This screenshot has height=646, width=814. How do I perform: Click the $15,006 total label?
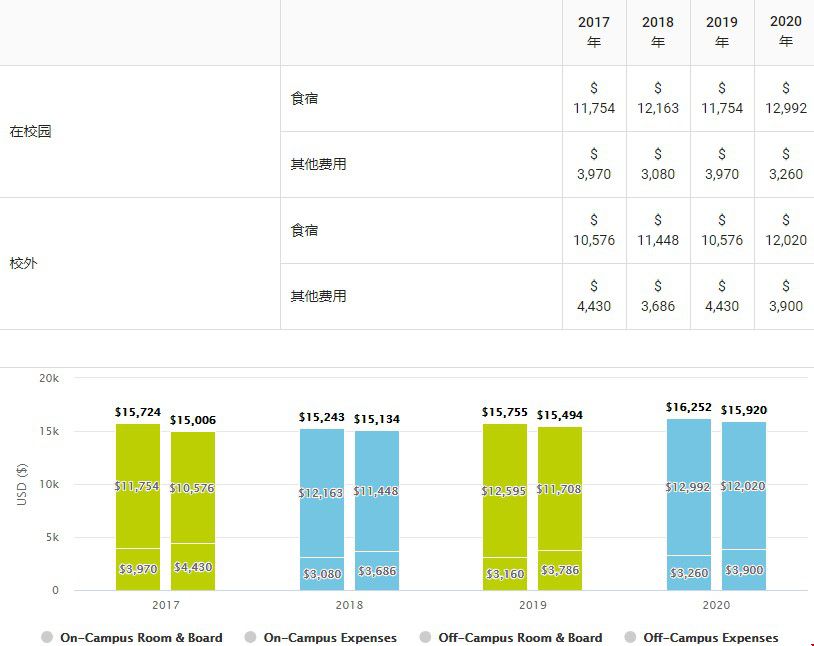click(193, 420)
